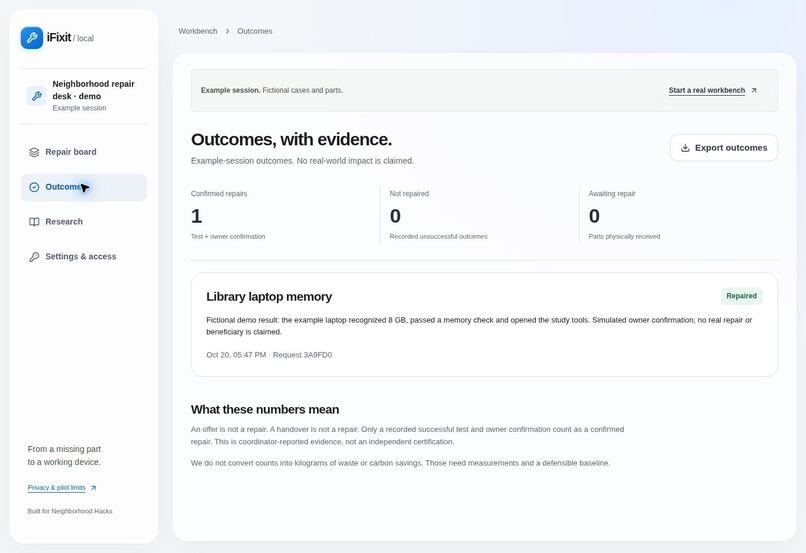This screenshot has width=806, height=553.
Task: Click the breadcrumb chevron separator
Action: point(227,31)
